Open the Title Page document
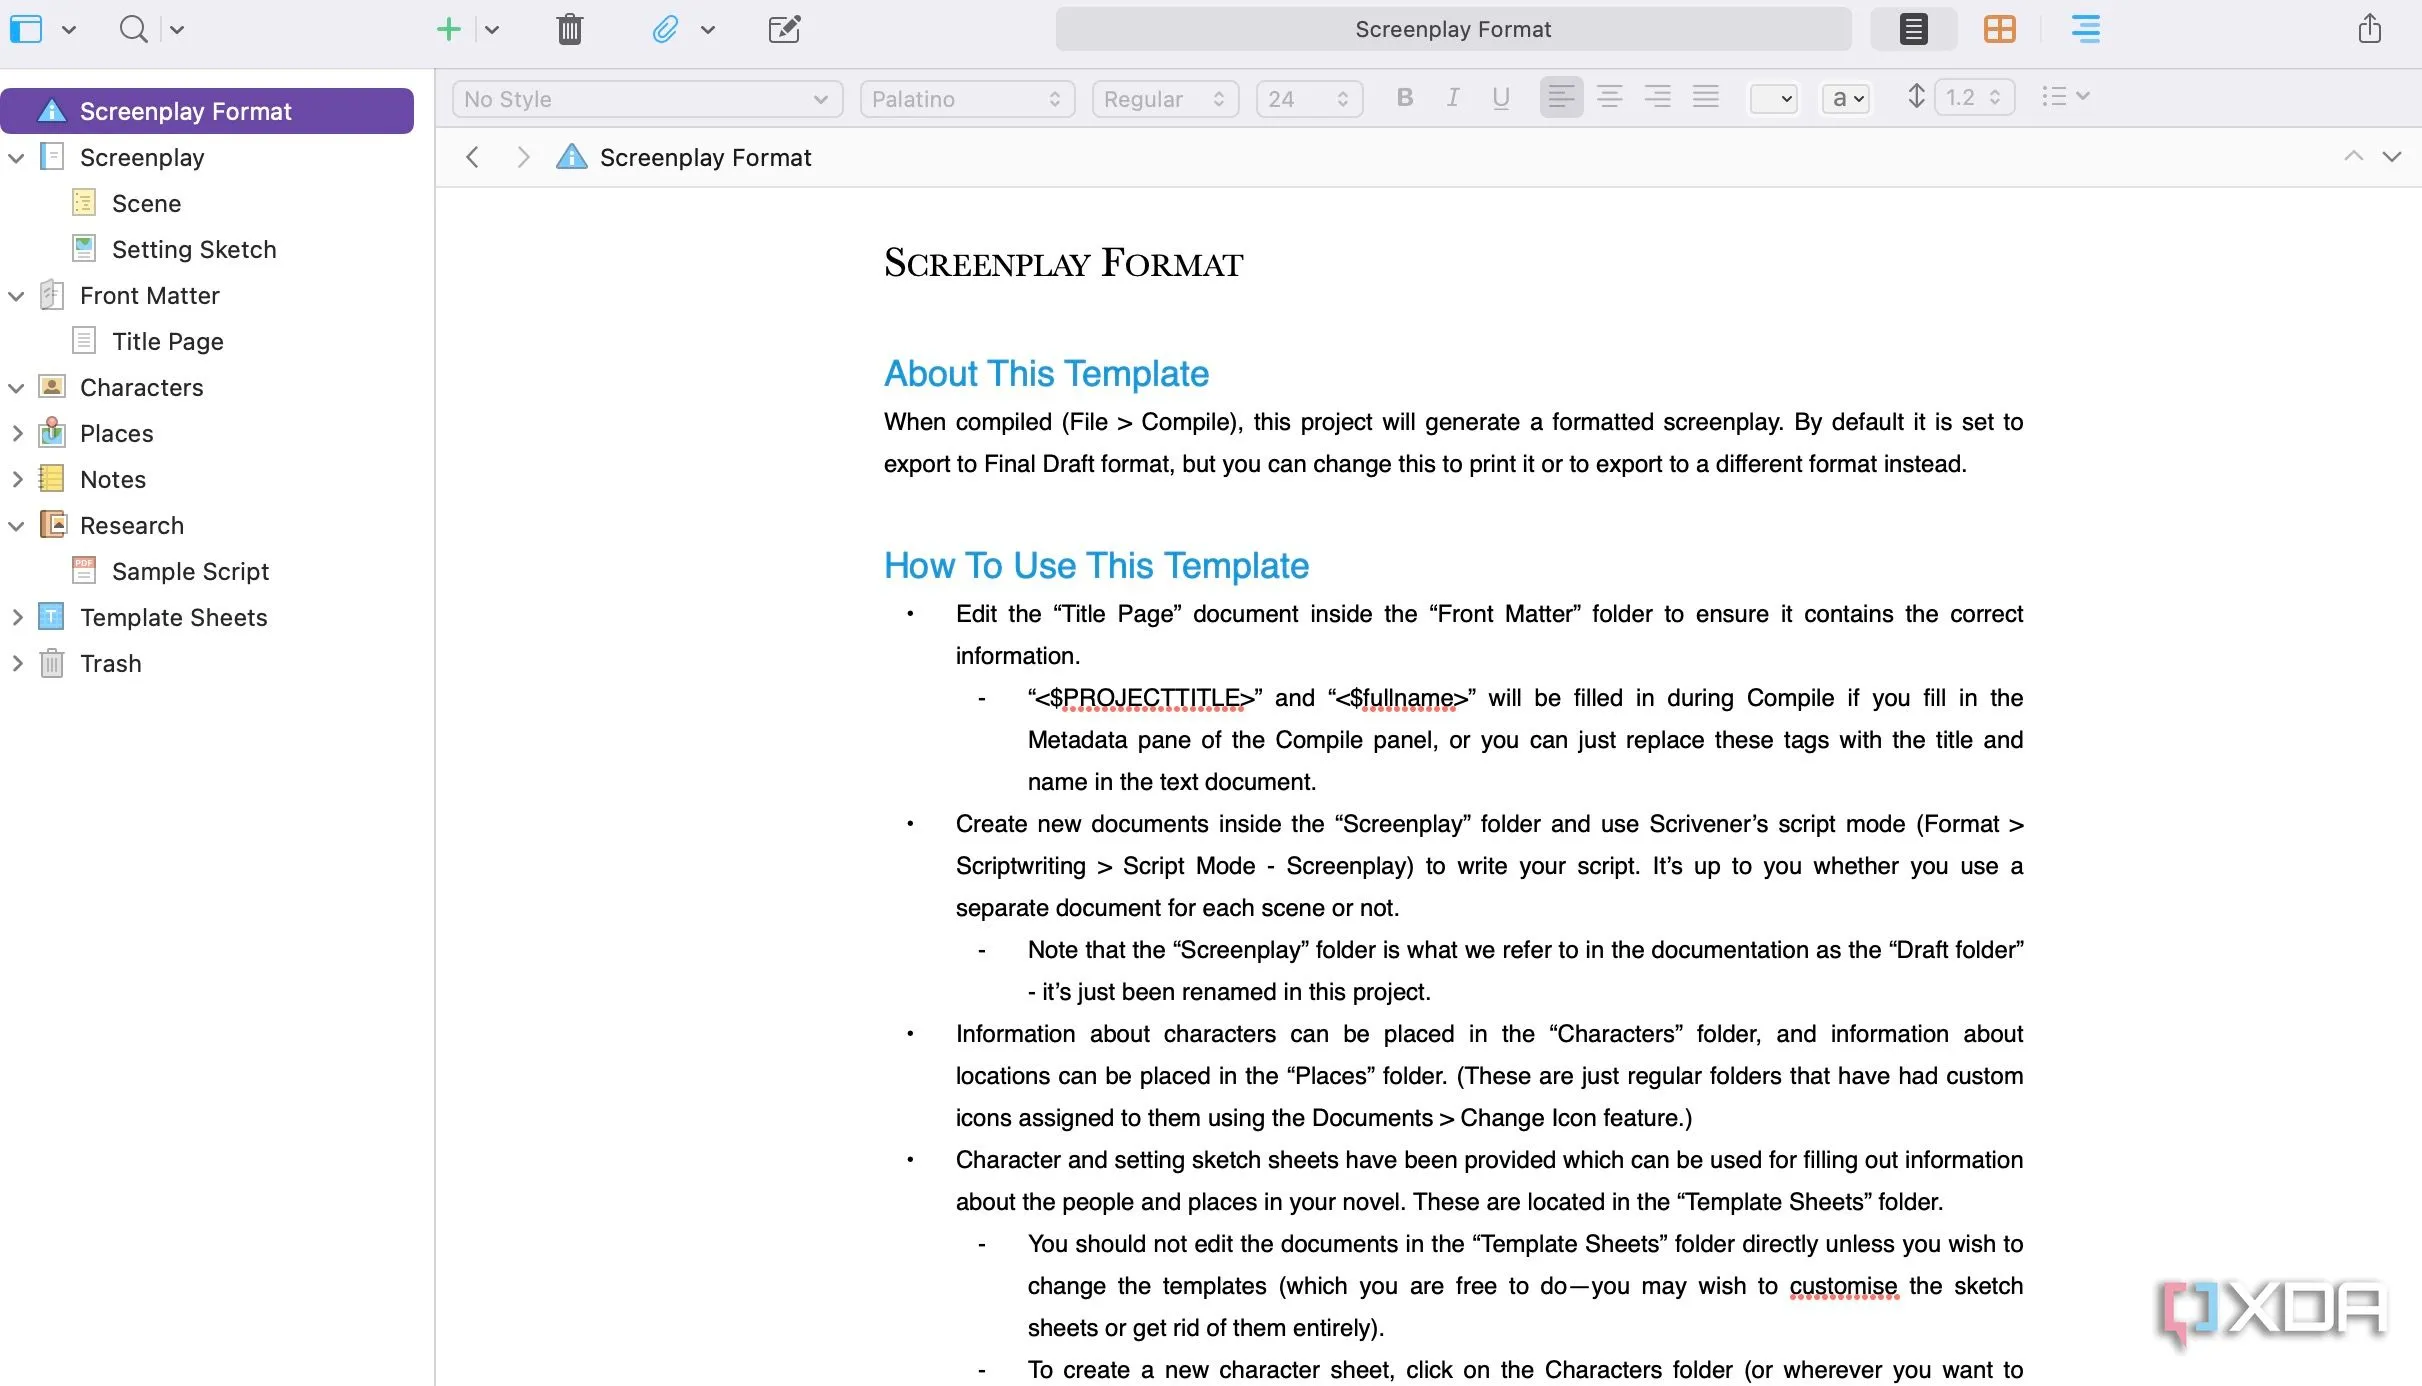Viewport: 2422px width, 1386px height. point(167,341)
